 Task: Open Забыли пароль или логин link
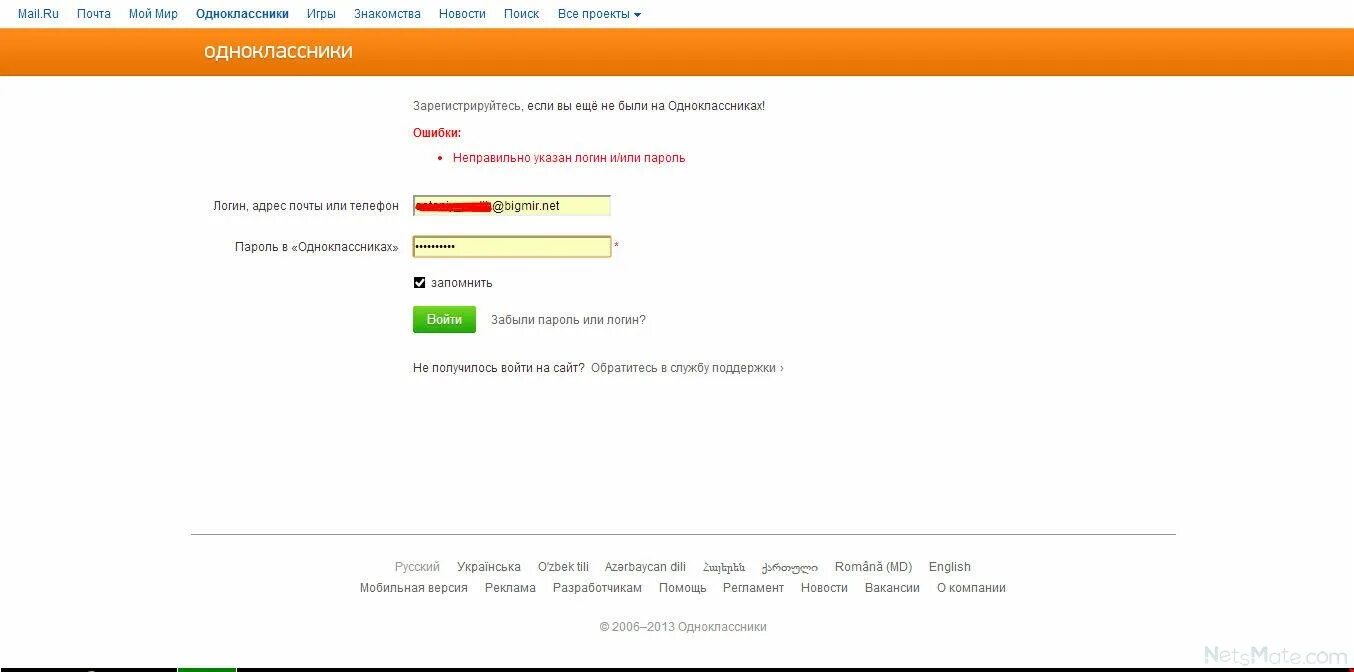pyautogui.click(x=568, y=320)
